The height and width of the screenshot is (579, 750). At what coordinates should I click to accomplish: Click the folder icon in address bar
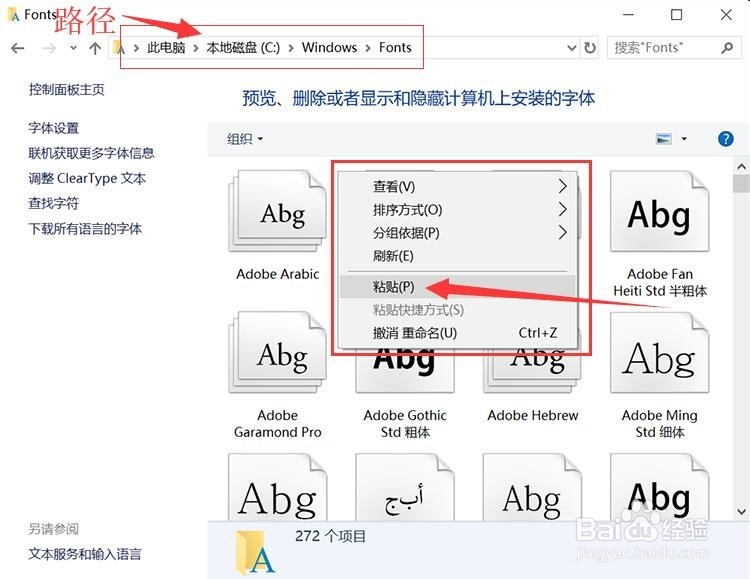pyautogui.click(x=119, y=48)
